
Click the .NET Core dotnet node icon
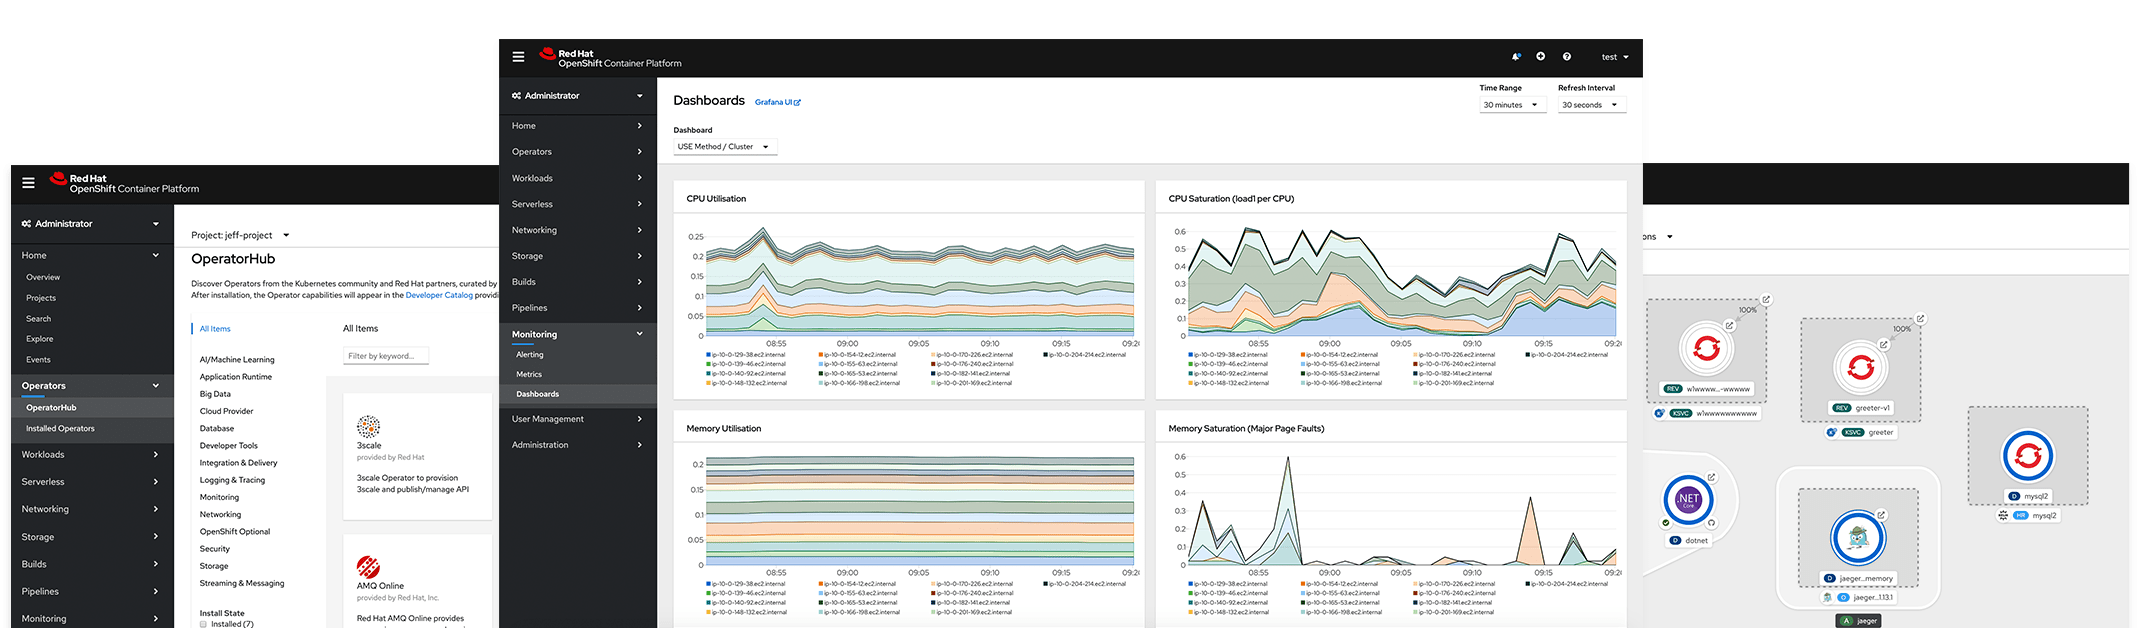coord(1688,499)
